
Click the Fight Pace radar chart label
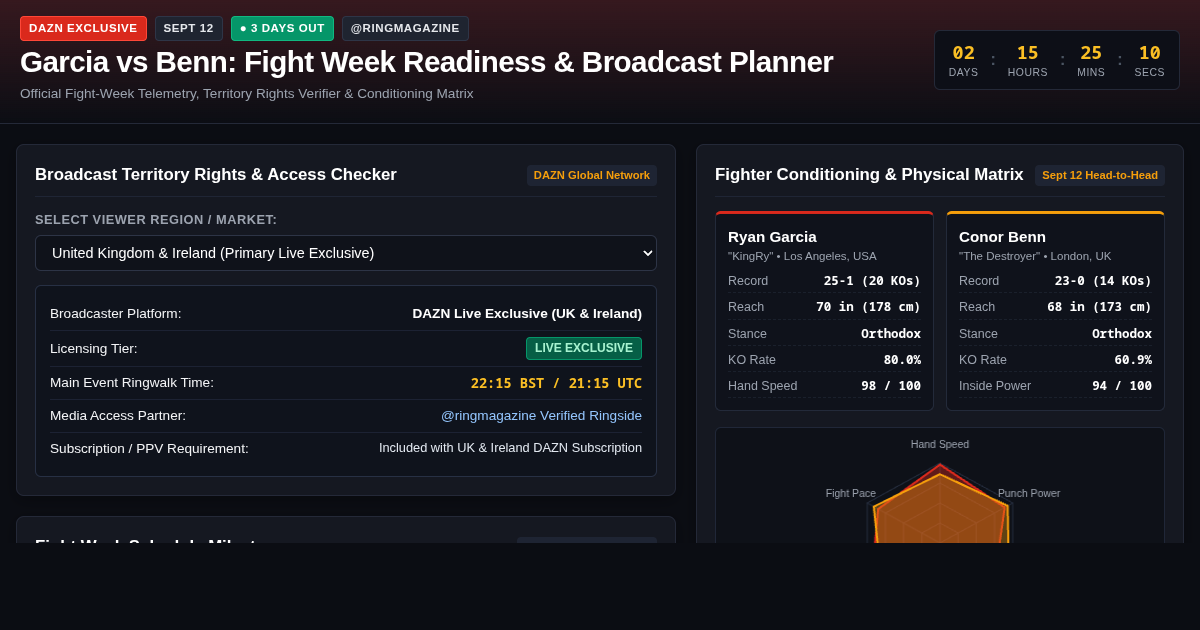point(851,493)
